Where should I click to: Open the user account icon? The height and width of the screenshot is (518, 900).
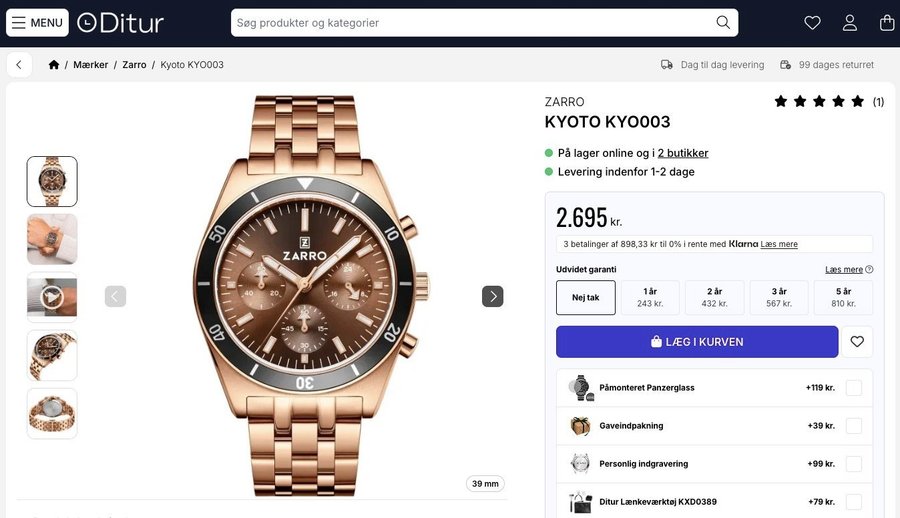point(849,23)
